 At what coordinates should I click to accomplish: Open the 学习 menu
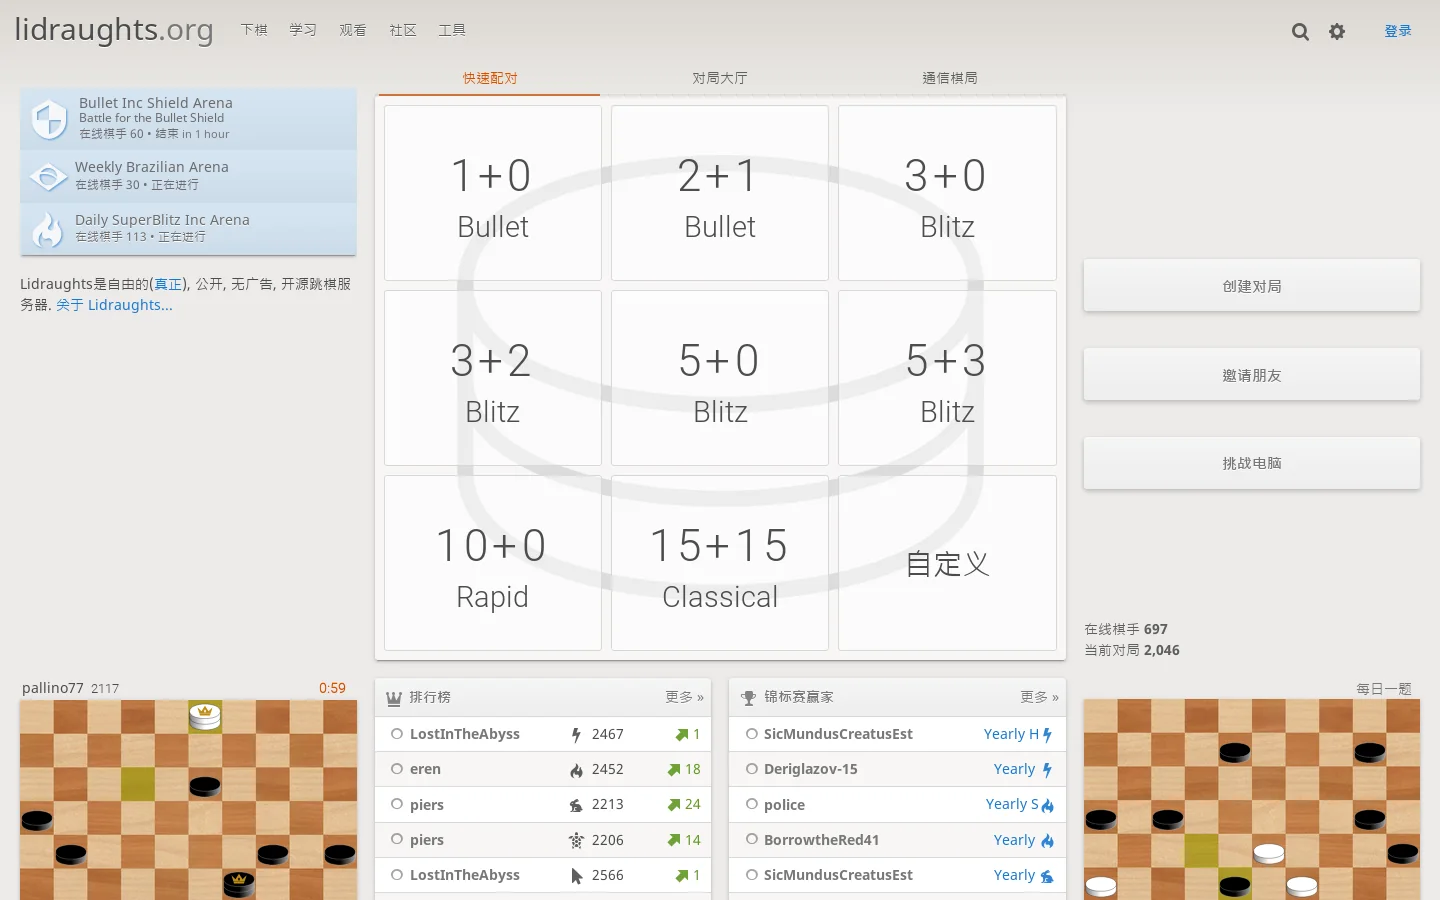click(303, 30)
